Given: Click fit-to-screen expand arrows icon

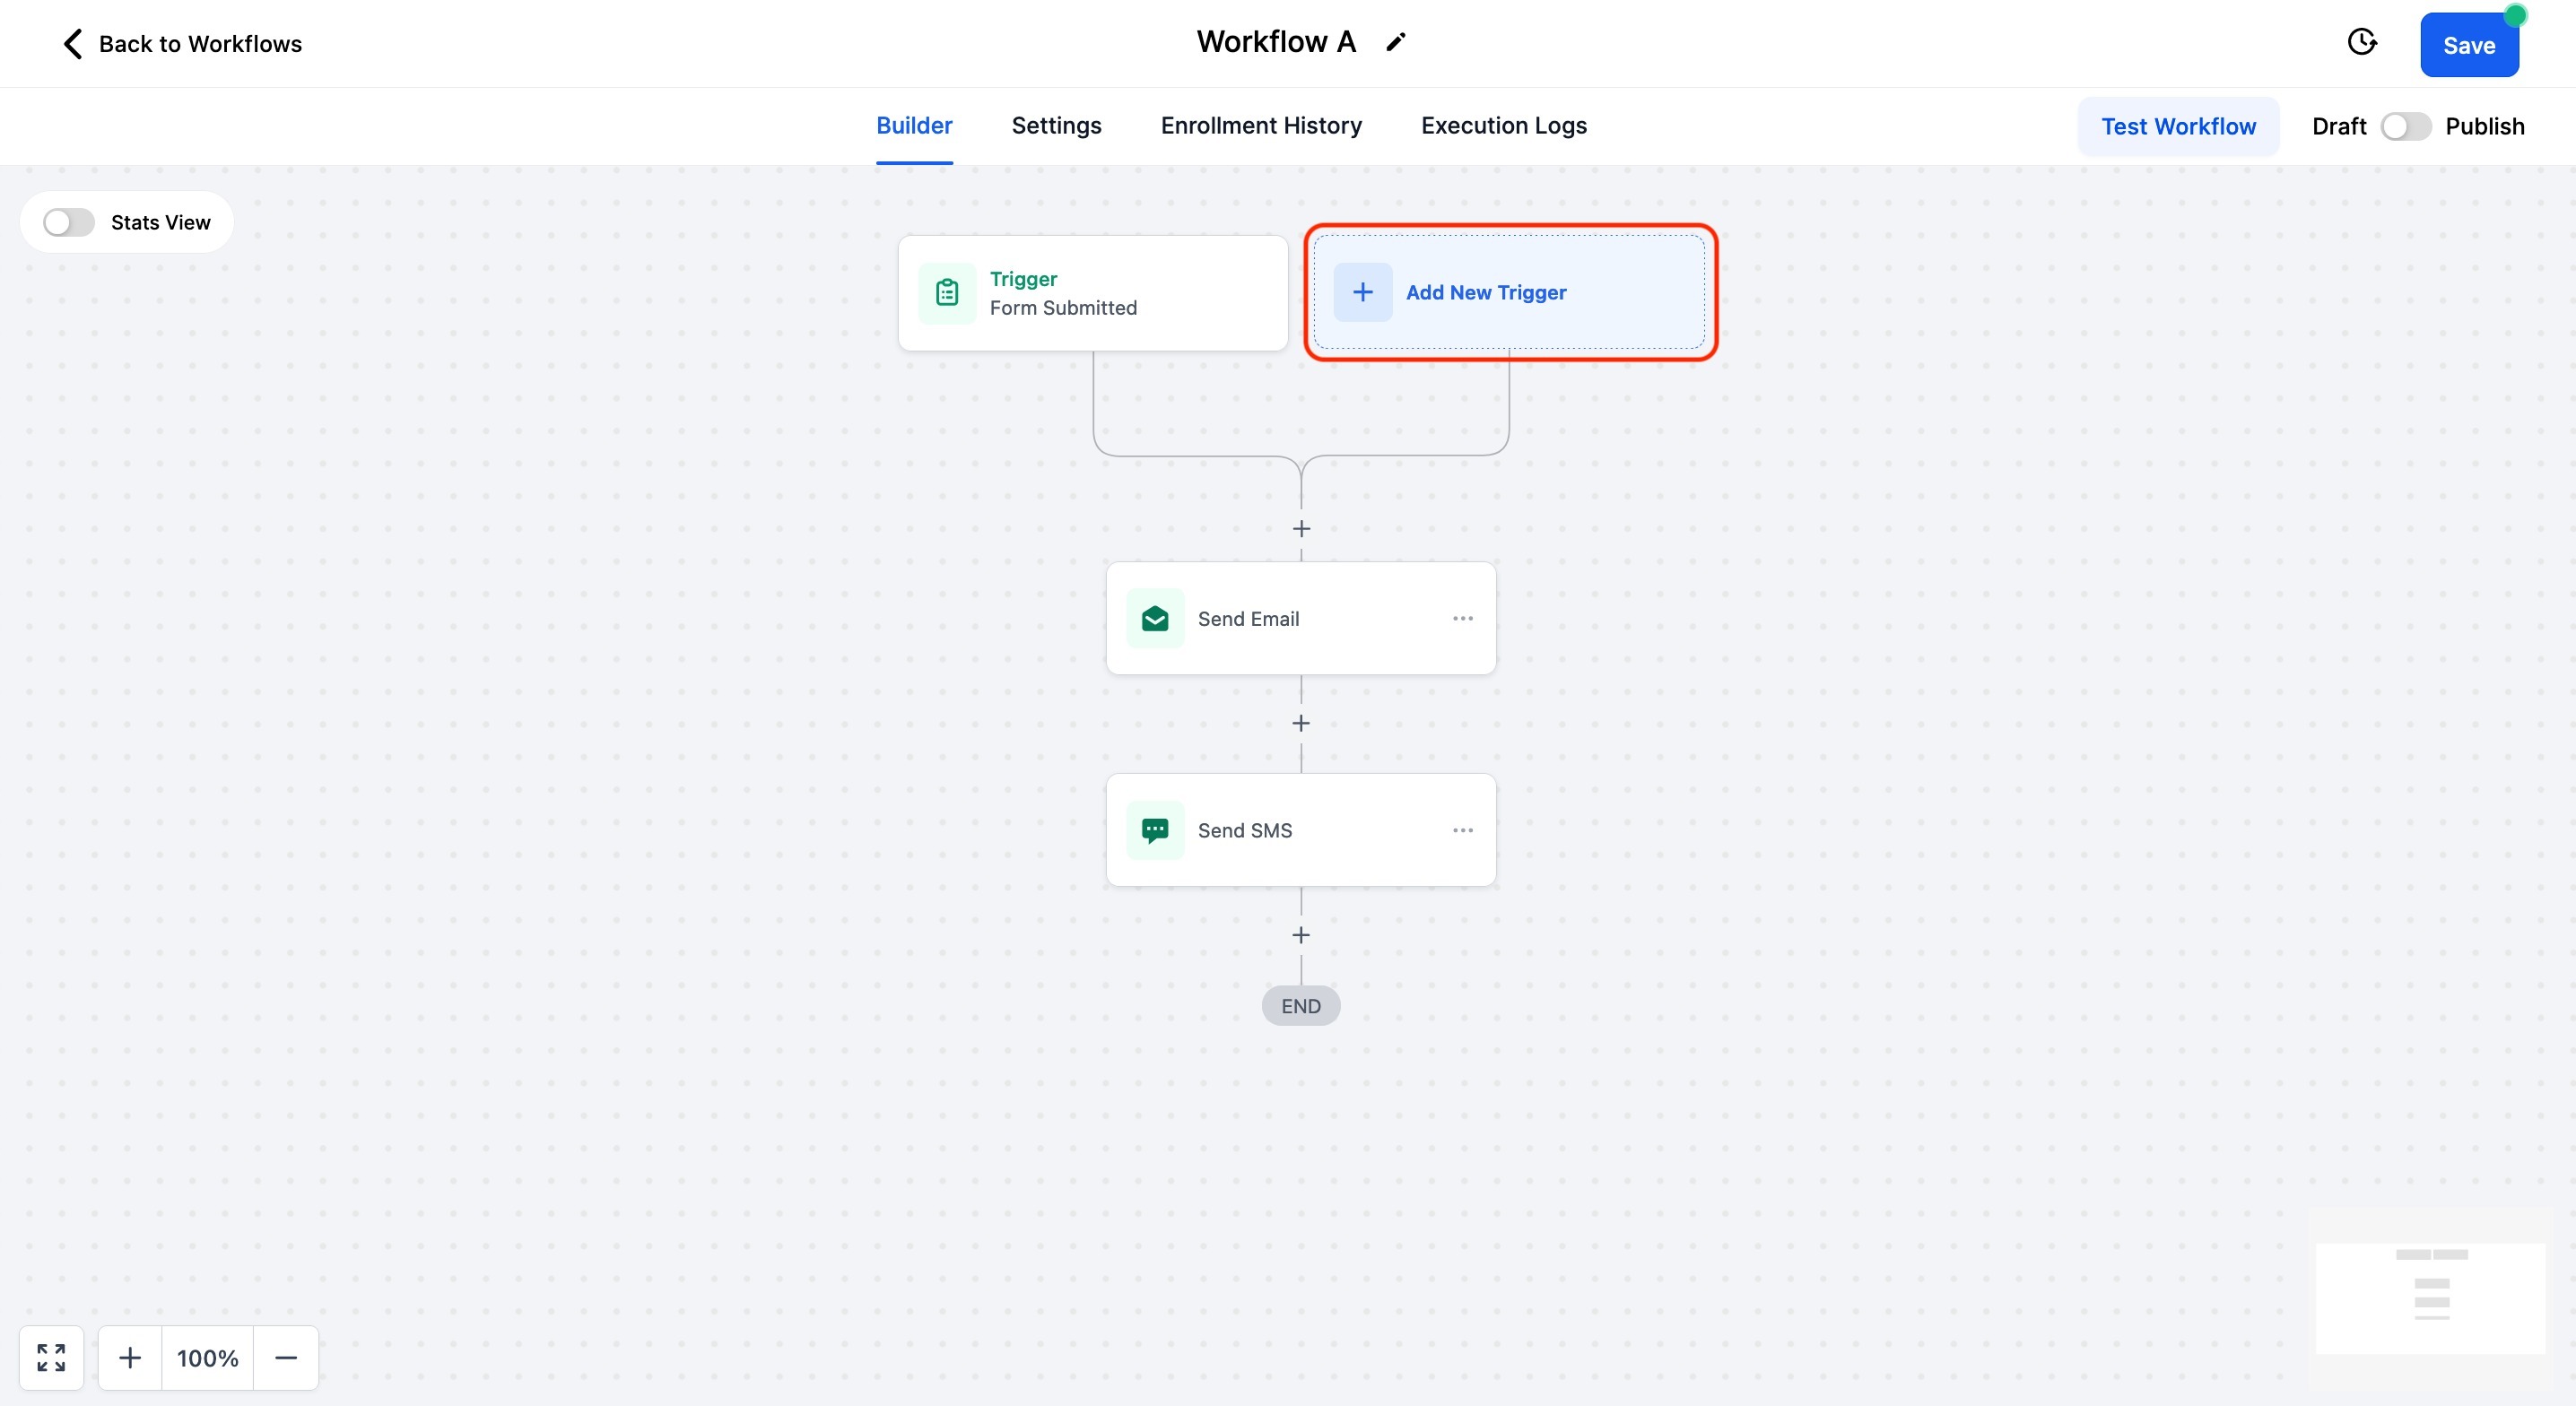Looking at the screenshot, I should (x=51, y=1357).
